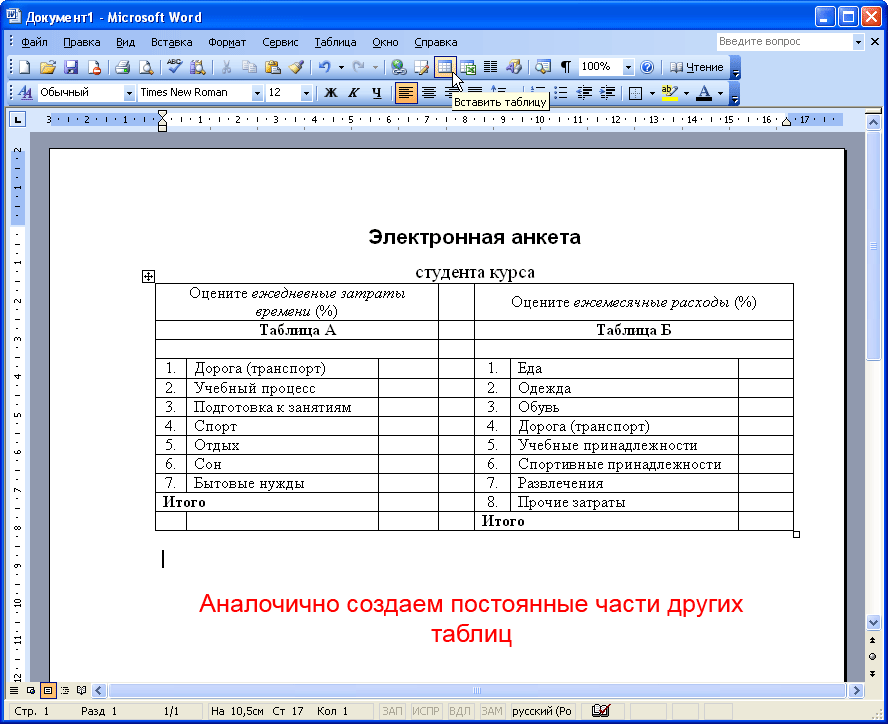Click the ЗАП status bar indicator
Screen dimensions: 888x724
tap(392, 711)
